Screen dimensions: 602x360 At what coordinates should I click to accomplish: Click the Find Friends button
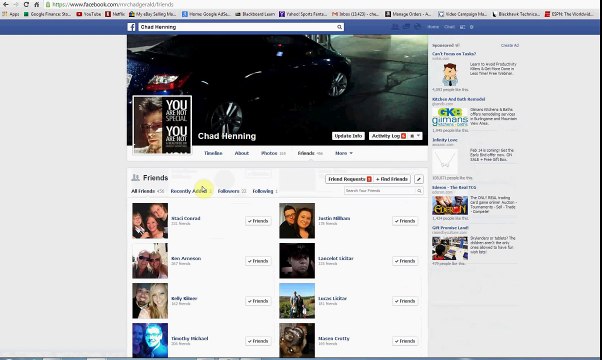point(392,179)
